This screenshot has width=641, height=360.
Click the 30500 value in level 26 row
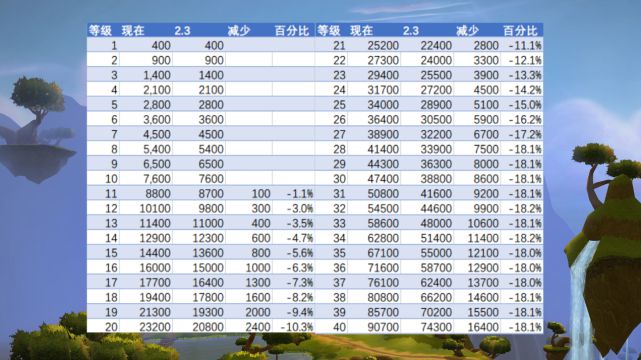[436, 119]
